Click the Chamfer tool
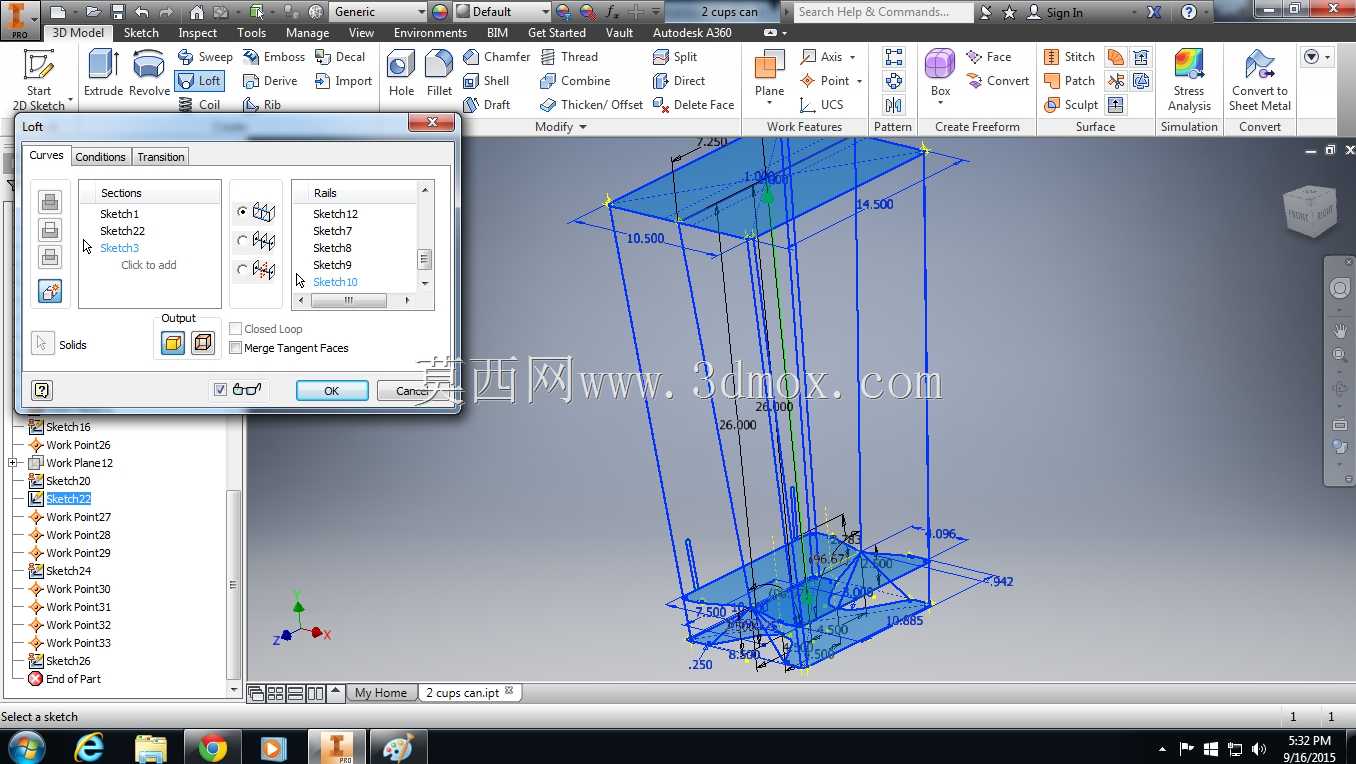The height and width of the screenshot is (764, 1356). click(x=497, y=57)
